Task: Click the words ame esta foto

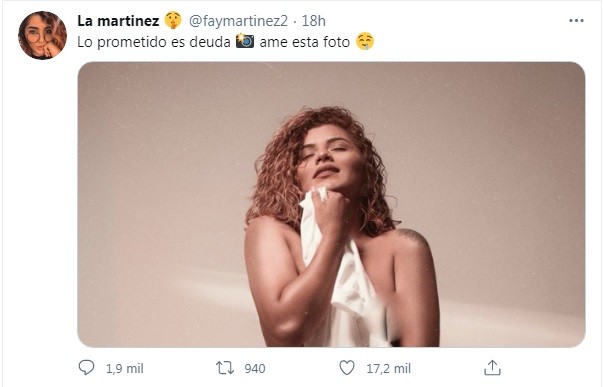Action: tap(304, 42)
